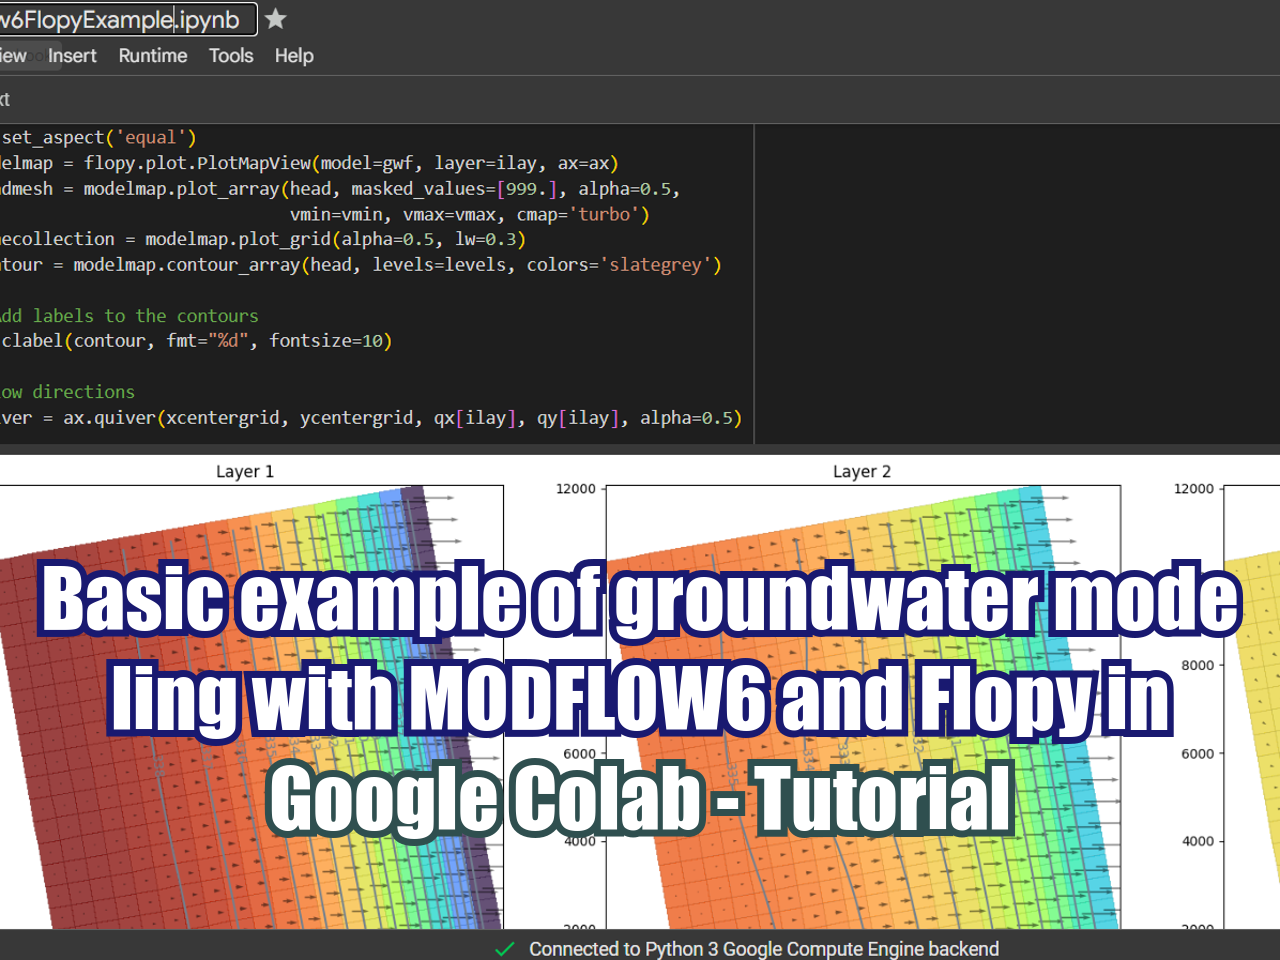1280x960 pixels.
Task: Open the Runtime menu
Action: click(x=152, y=56)
